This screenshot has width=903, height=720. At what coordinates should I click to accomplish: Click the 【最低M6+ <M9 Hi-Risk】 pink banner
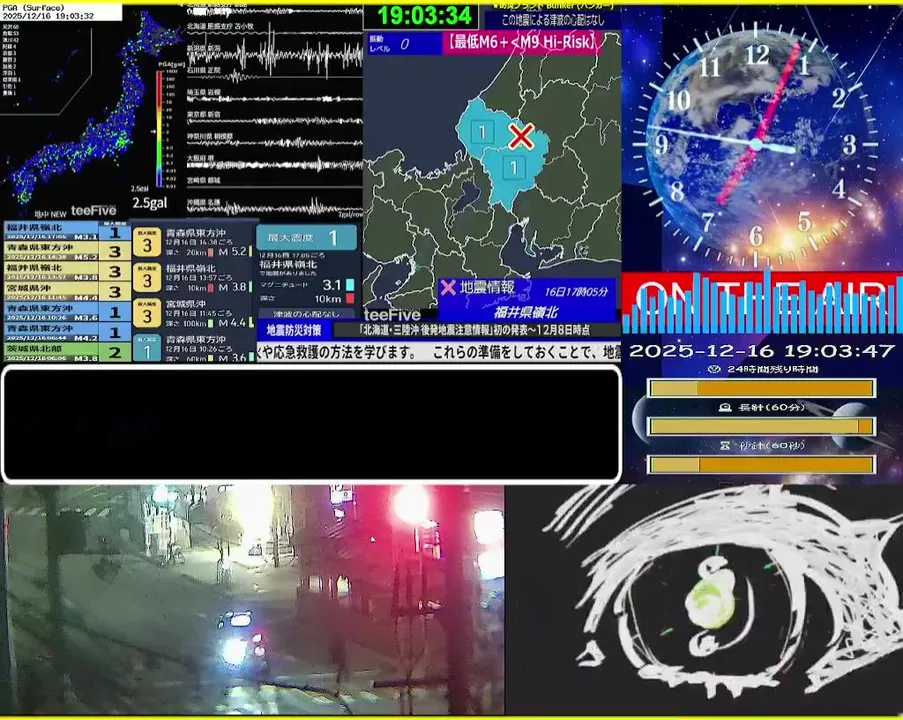coord(522,42)
